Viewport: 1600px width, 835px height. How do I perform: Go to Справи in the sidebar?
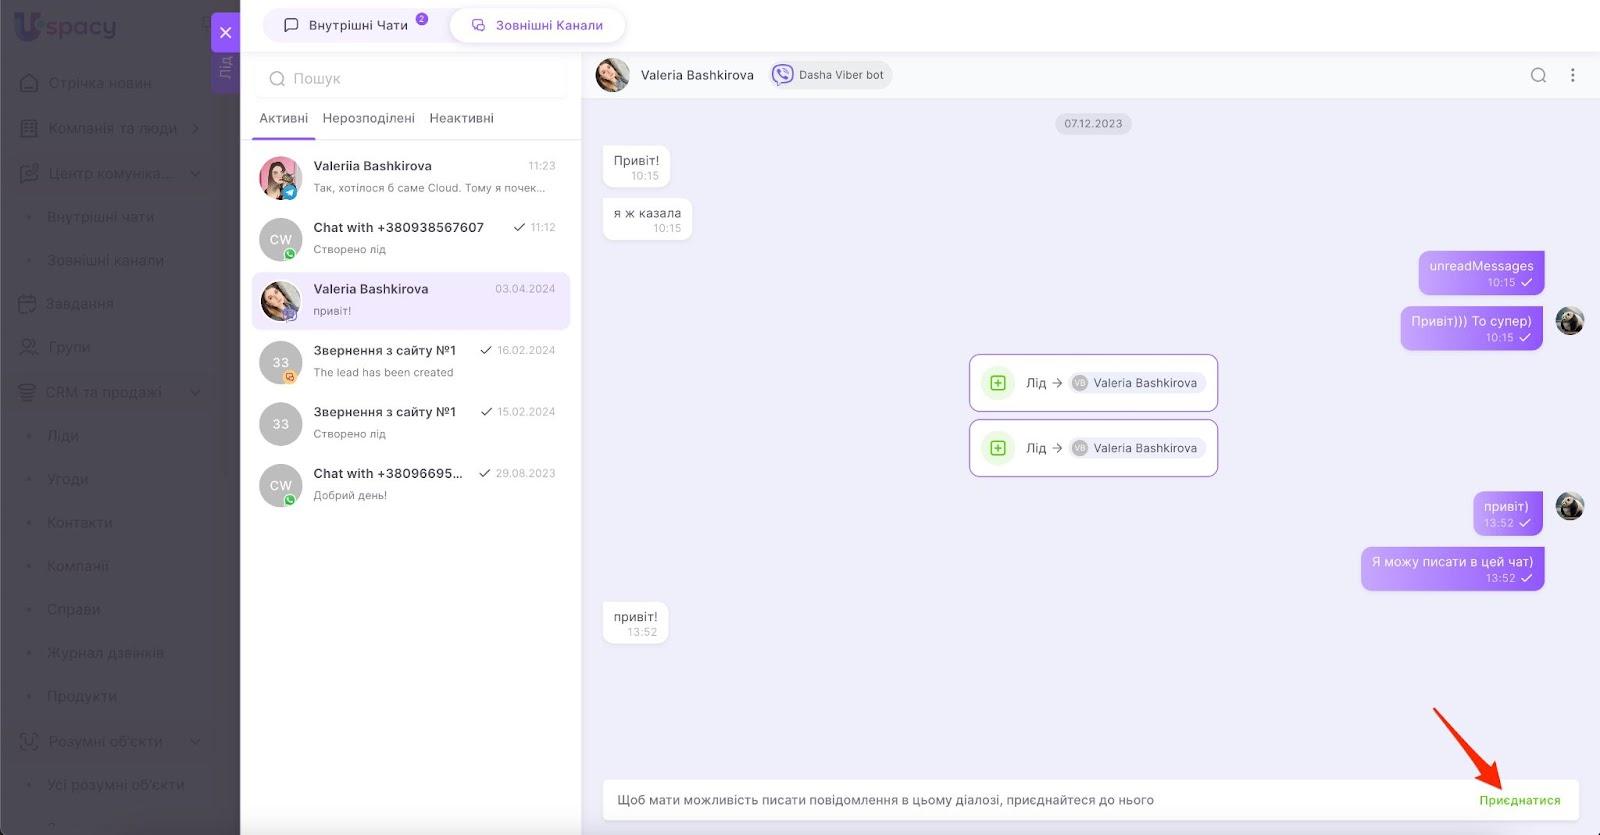[x=73, y=609]
